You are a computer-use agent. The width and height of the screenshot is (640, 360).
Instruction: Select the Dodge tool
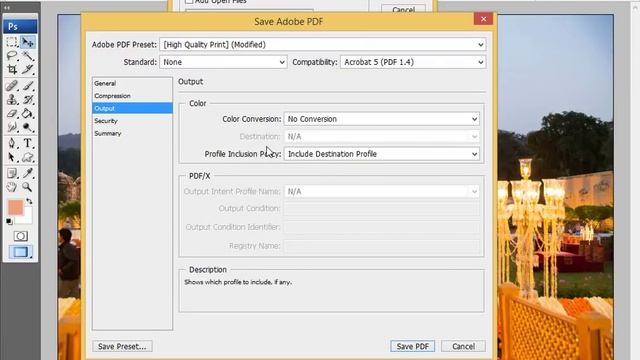point(28,127)
